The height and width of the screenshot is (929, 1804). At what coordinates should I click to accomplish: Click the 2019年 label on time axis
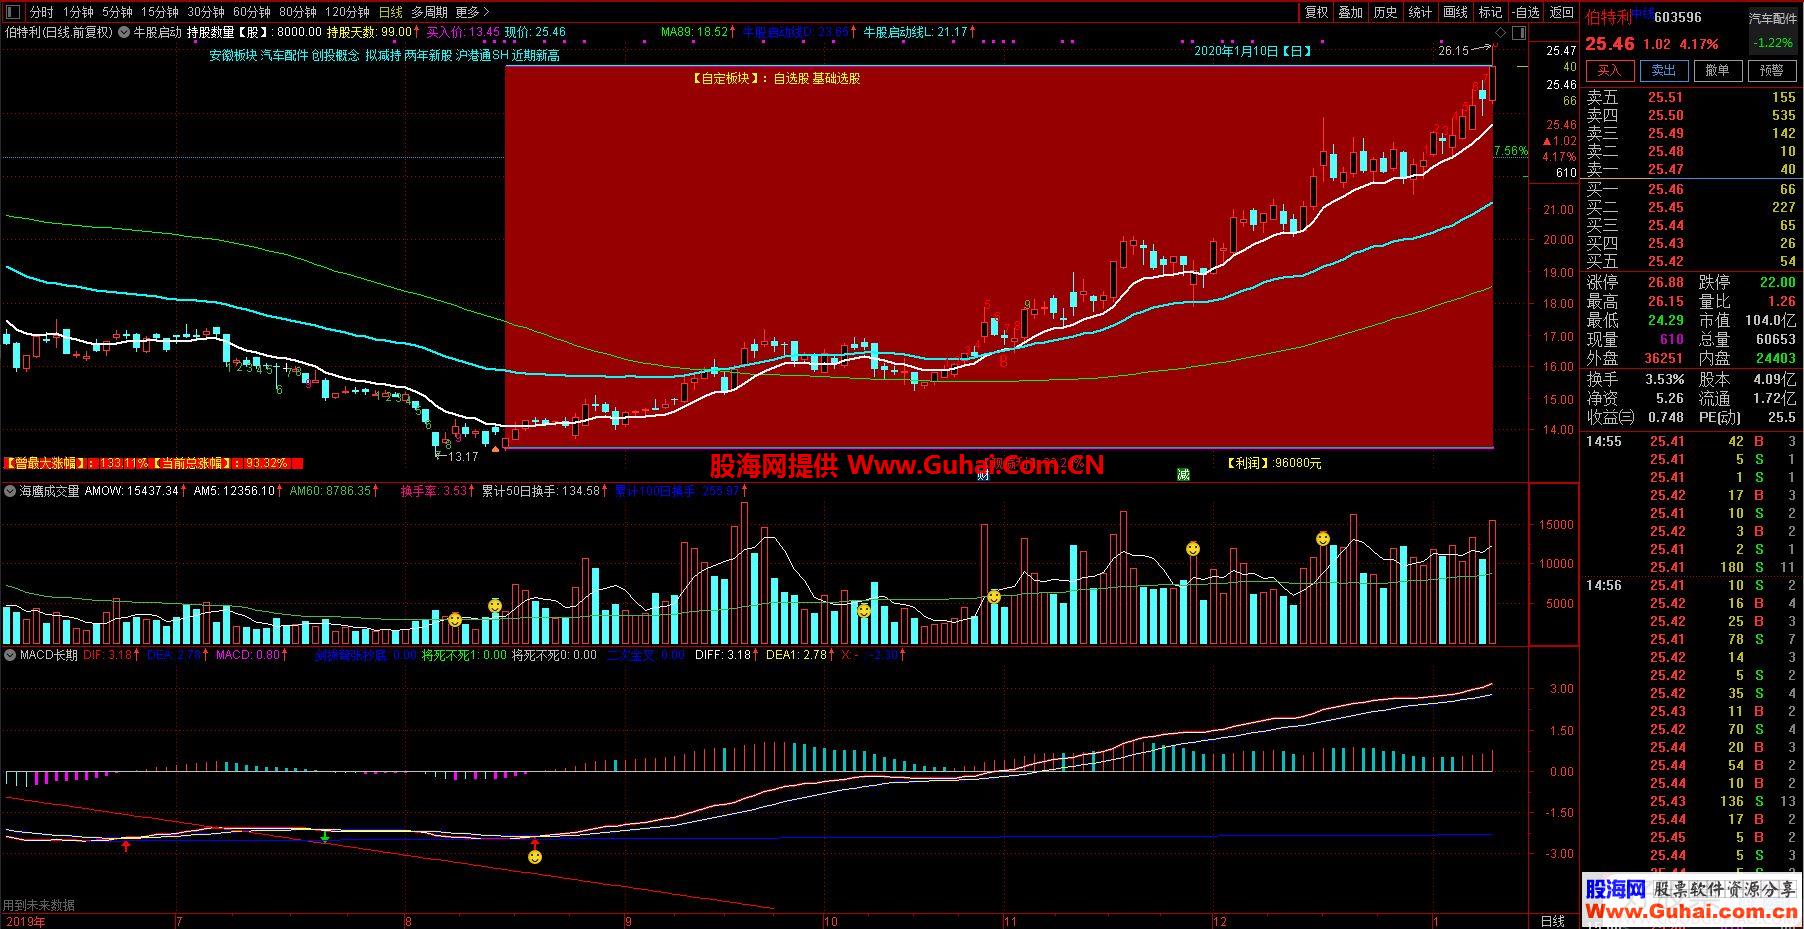(x=25, y=921)
